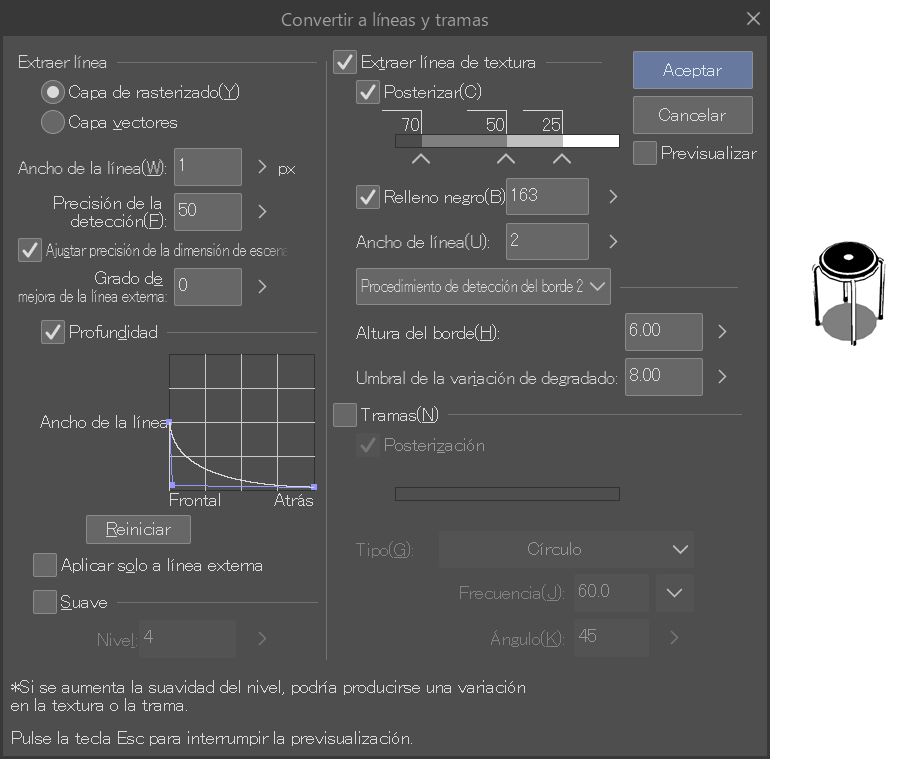The width and height of the screenshot is (921, 759).
Task: Enable the Previsualizar checkbox
Action: pyautogui.click(x=645, y=153)
